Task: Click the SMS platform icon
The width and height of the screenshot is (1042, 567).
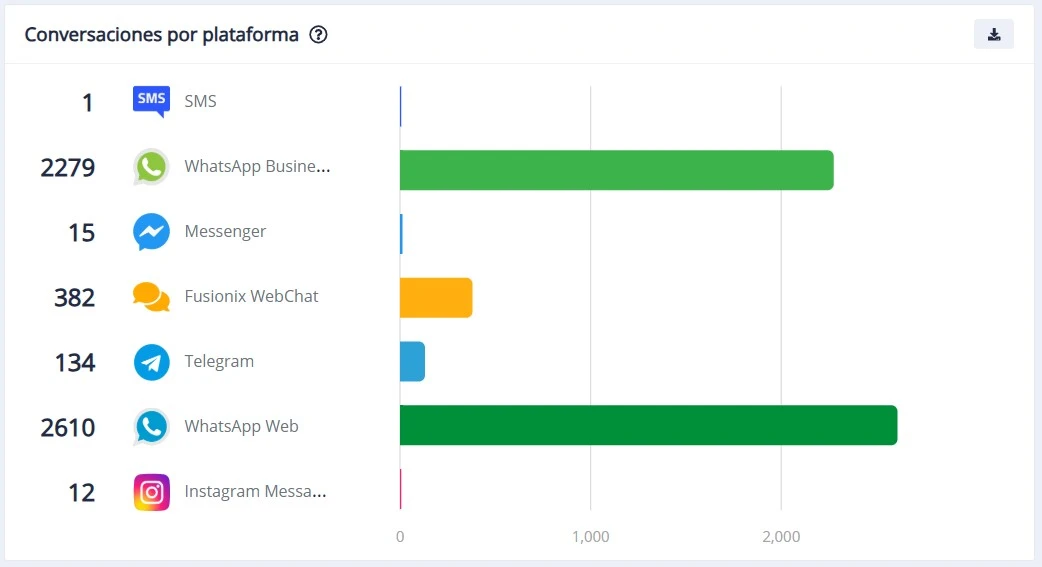Action: click(x=152, y=102)
